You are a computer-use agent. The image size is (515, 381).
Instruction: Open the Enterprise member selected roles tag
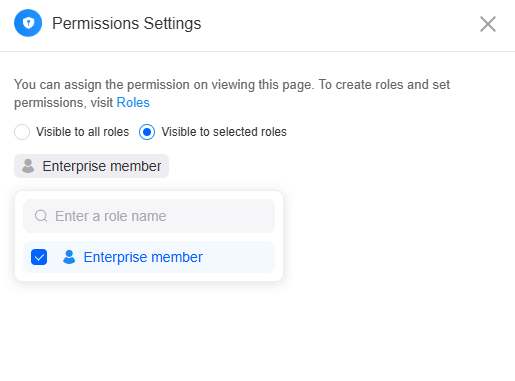click(x=91, y=166)
